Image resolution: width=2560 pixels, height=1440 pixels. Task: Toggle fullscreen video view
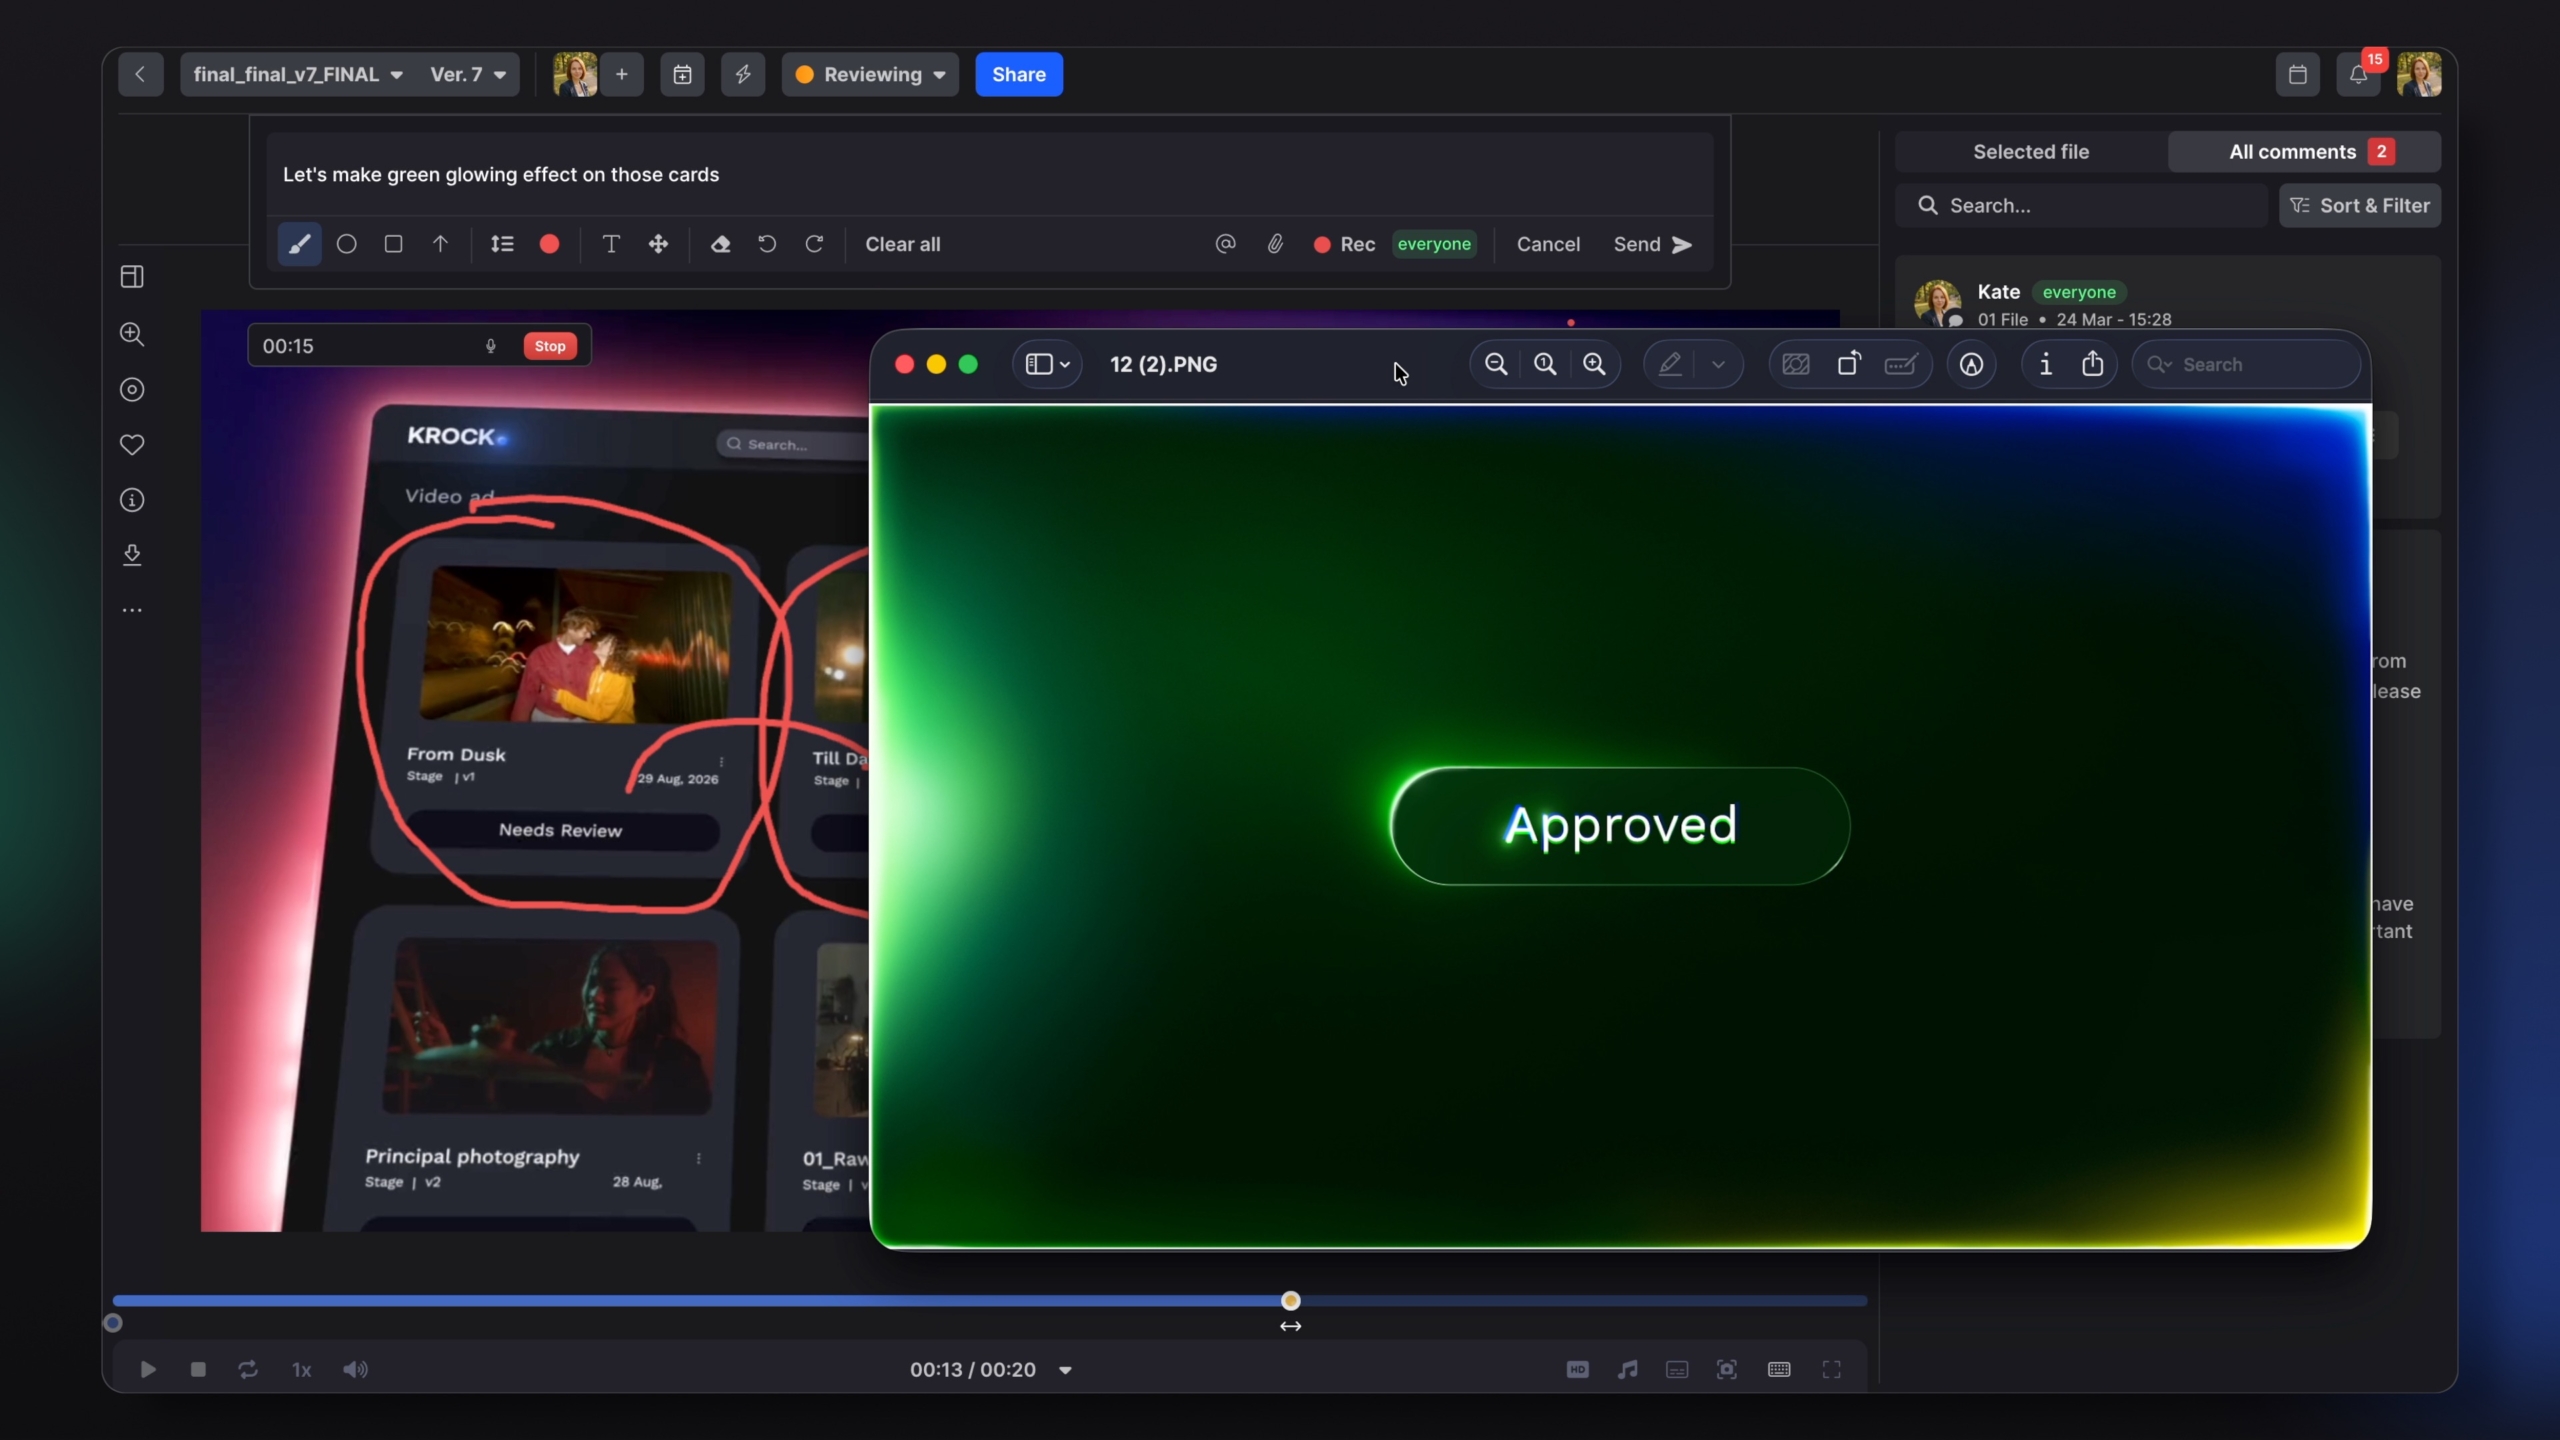pyautogui.click(x=1831, y=1370)
